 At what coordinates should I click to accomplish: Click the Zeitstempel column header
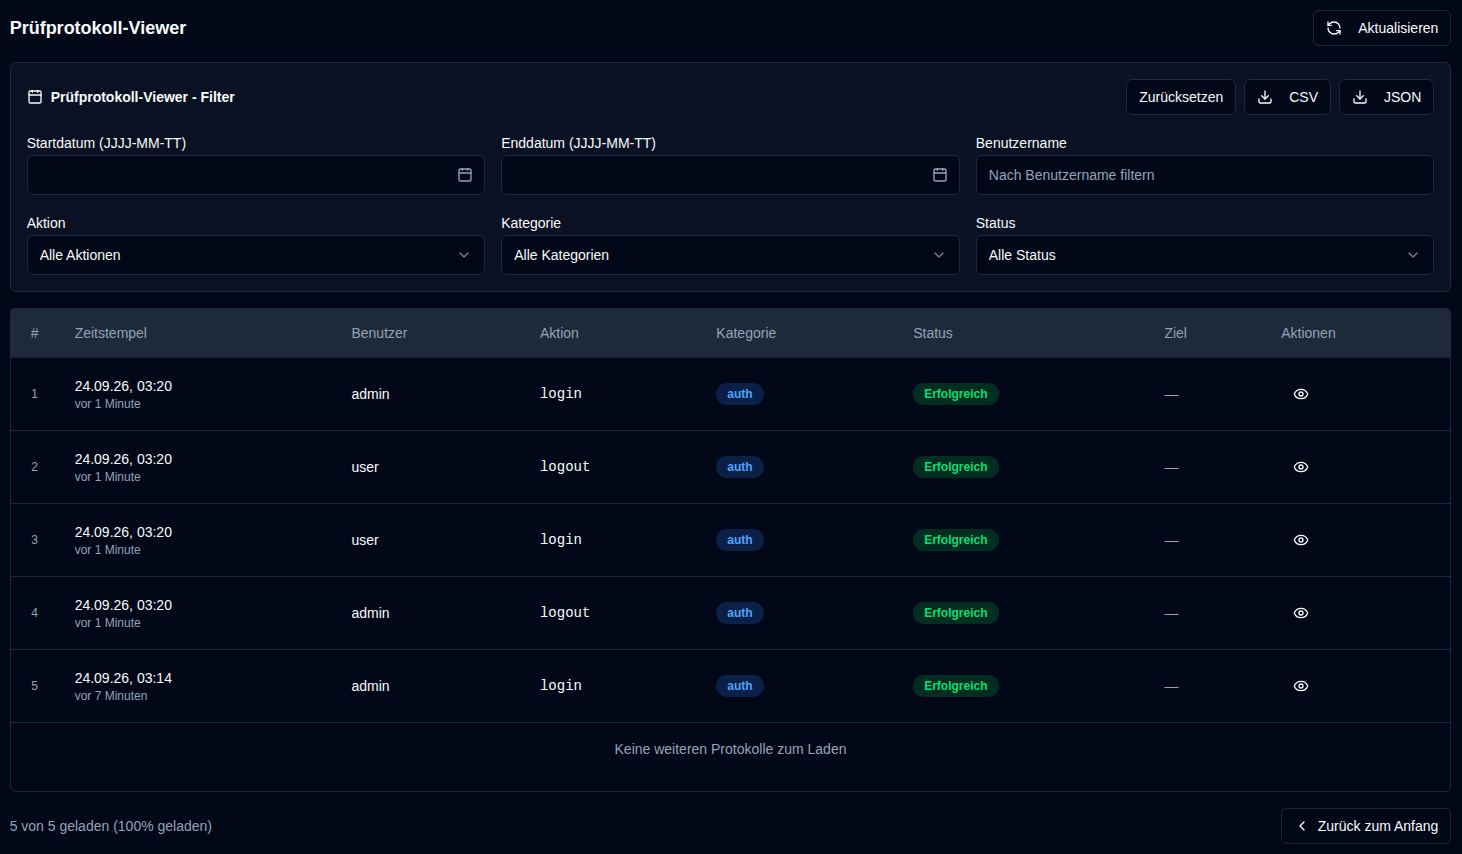coord(111,333)
